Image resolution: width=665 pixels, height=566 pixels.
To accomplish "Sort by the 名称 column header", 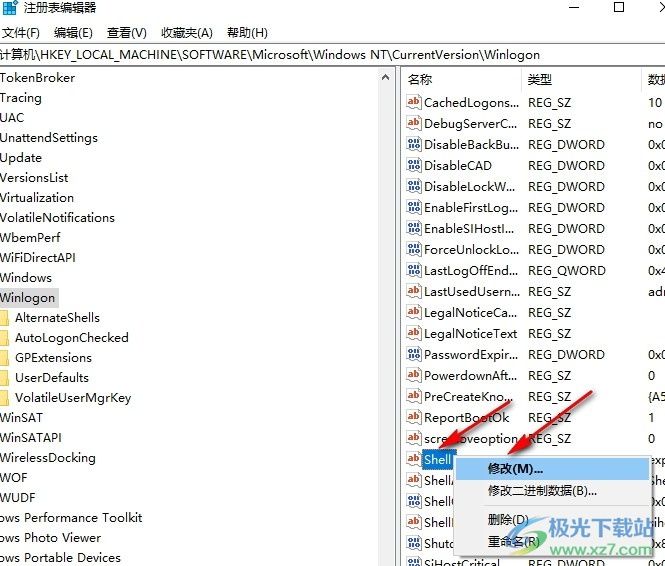I will [462, 79].
